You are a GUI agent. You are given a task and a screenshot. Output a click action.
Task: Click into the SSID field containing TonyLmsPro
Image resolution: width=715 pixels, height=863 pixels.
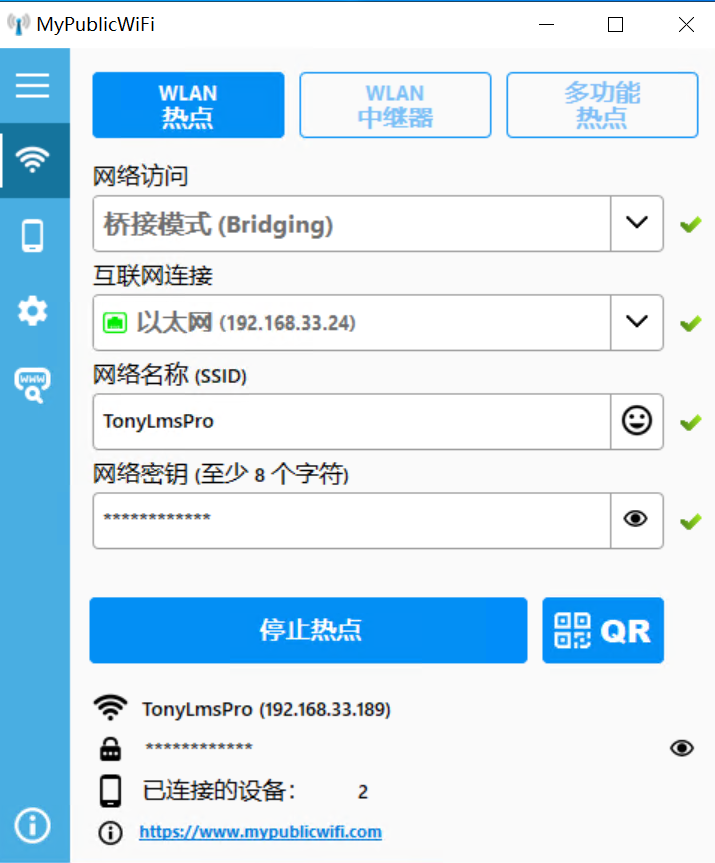[352, 422]
